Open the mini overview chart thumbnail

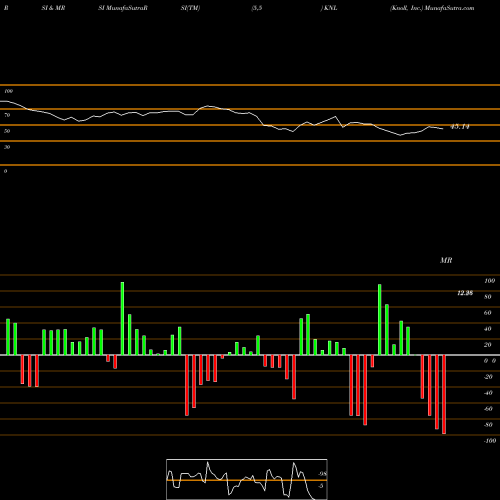(x=247, y=479)
